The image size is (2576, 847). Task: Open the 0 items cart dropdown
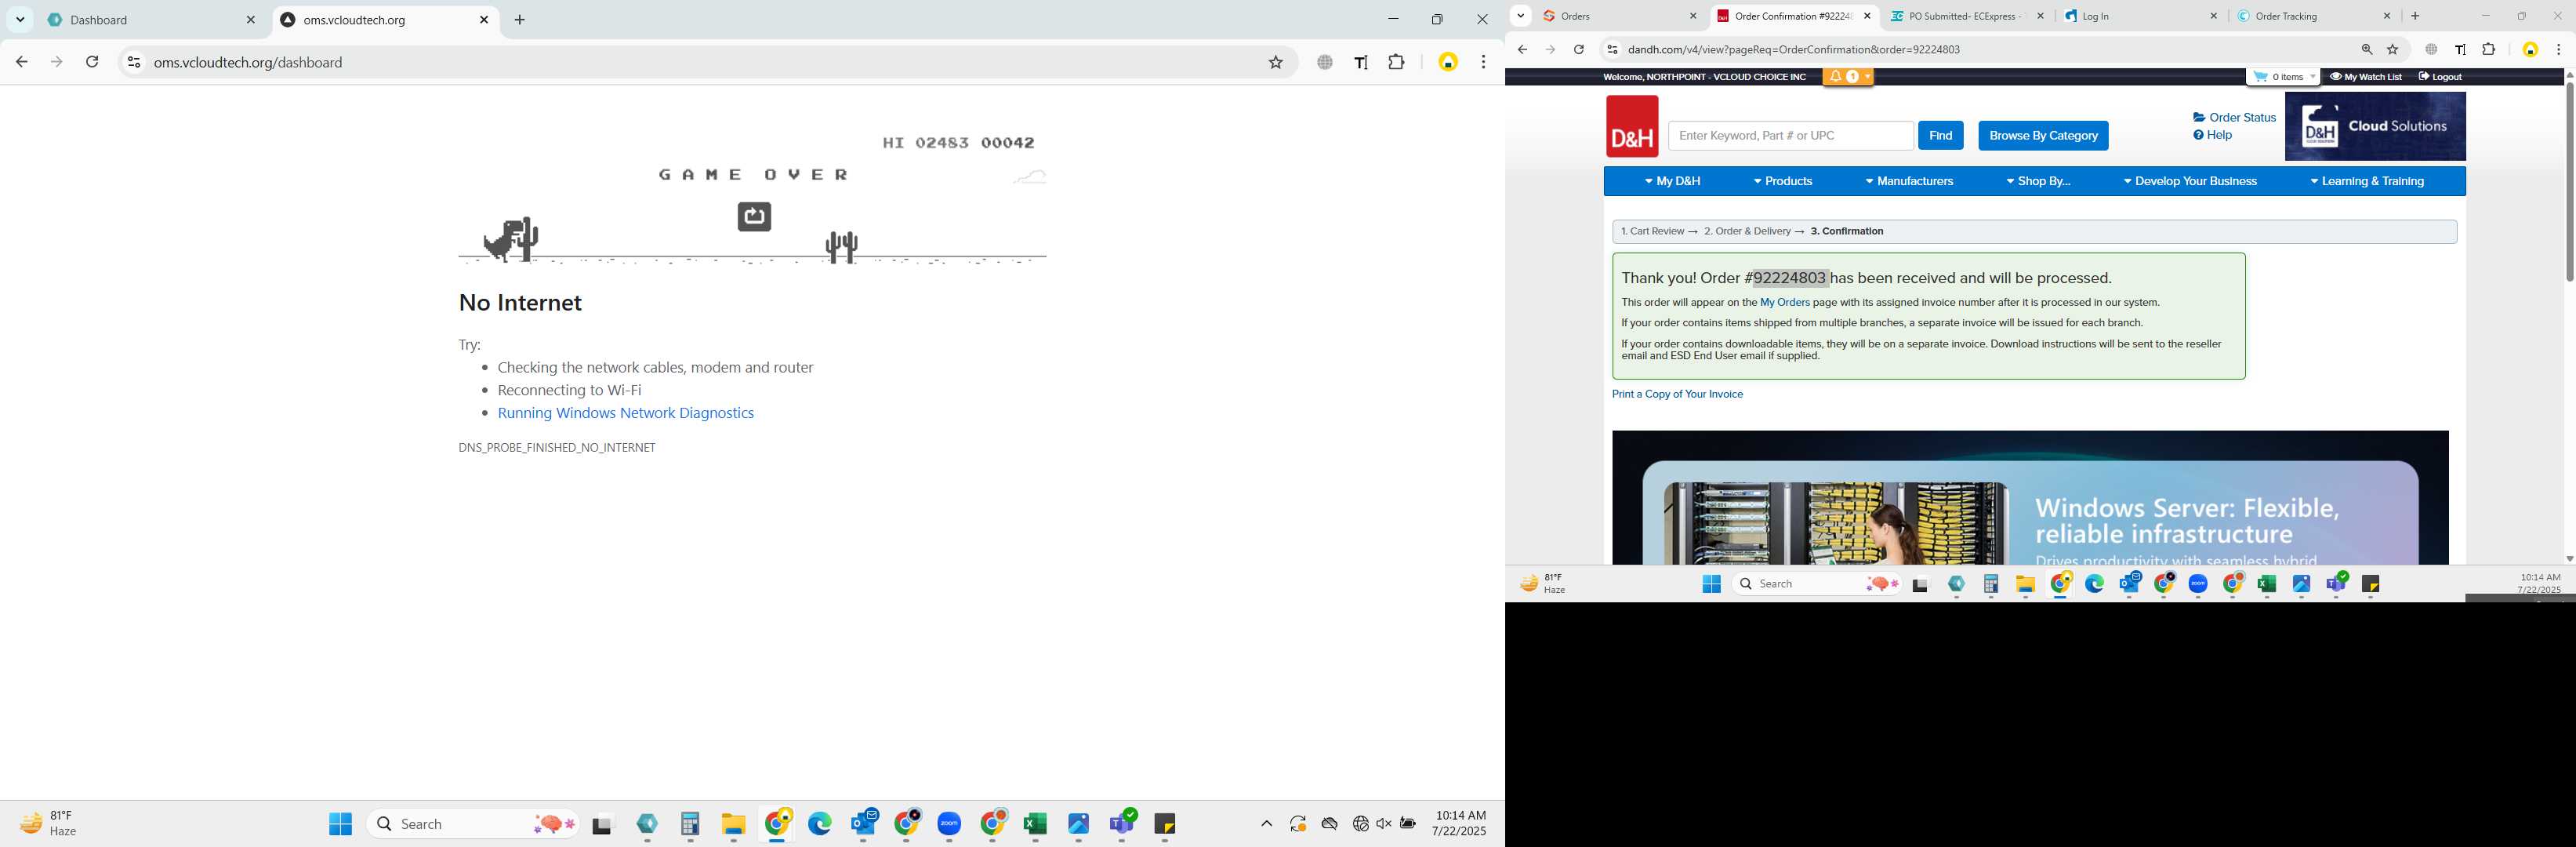2283,76
